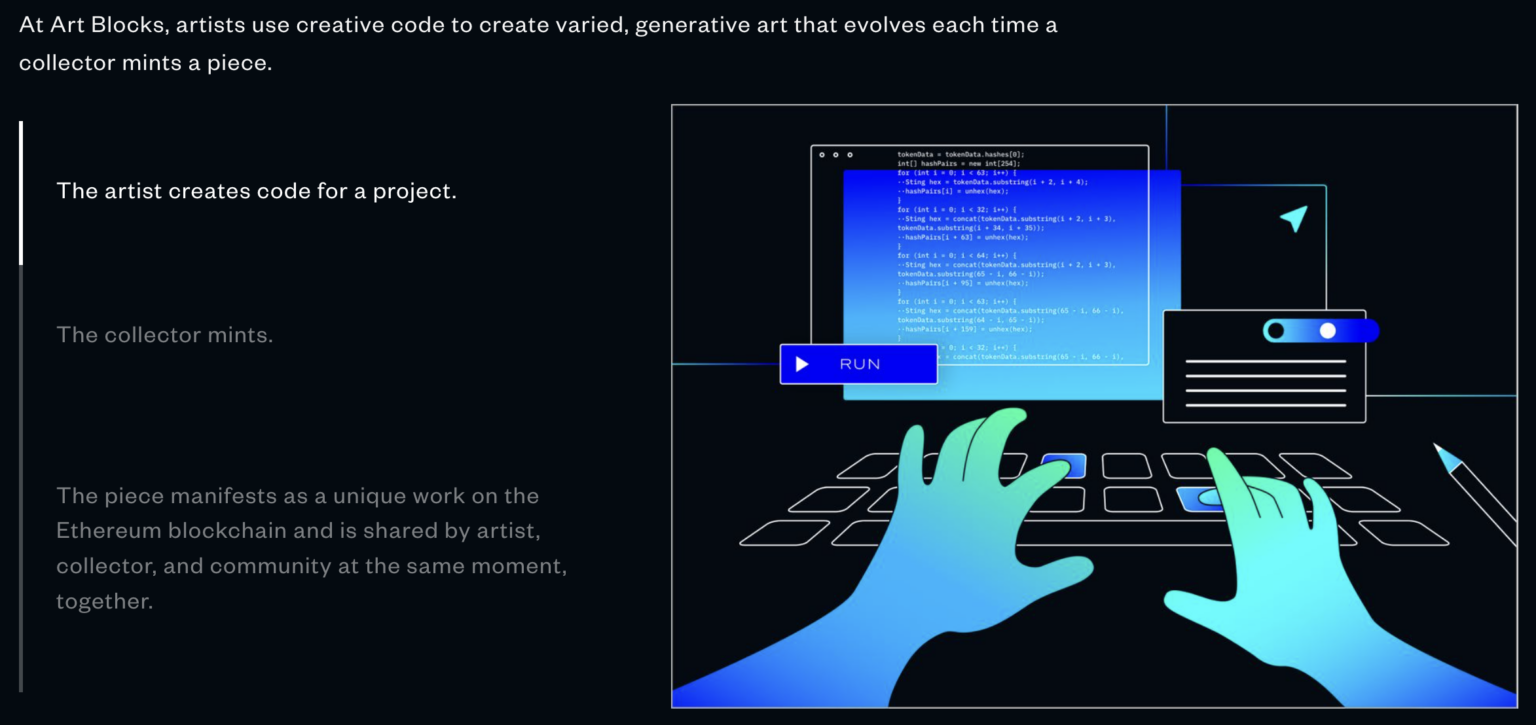Screen dimensions: 1536x725
Task: Click the white progress bar beside the active step
Action: point(20,190)
